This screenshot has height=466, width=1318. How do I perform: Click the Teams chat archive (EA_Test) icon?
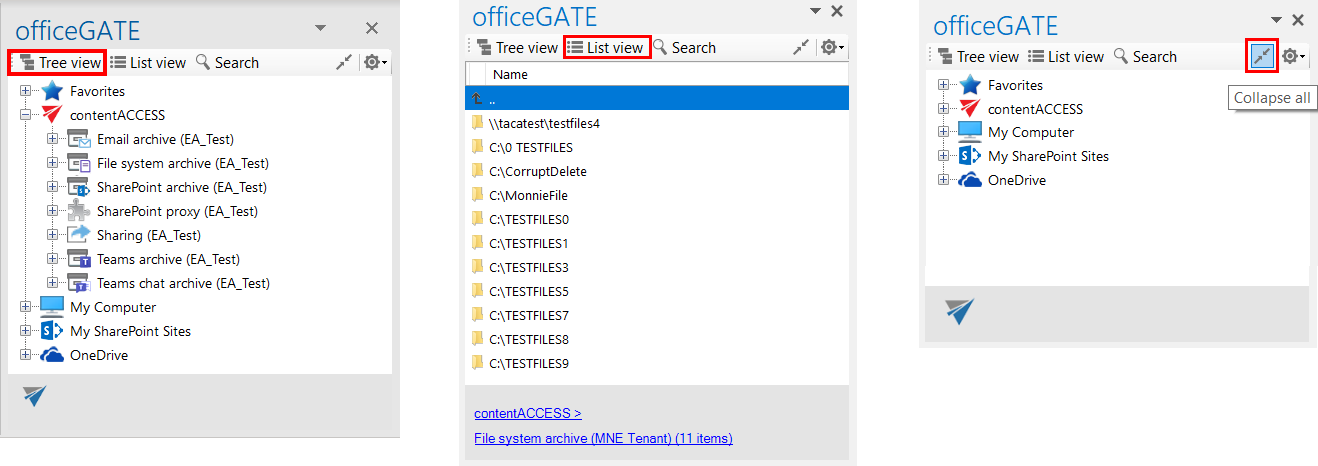(79, 283)
